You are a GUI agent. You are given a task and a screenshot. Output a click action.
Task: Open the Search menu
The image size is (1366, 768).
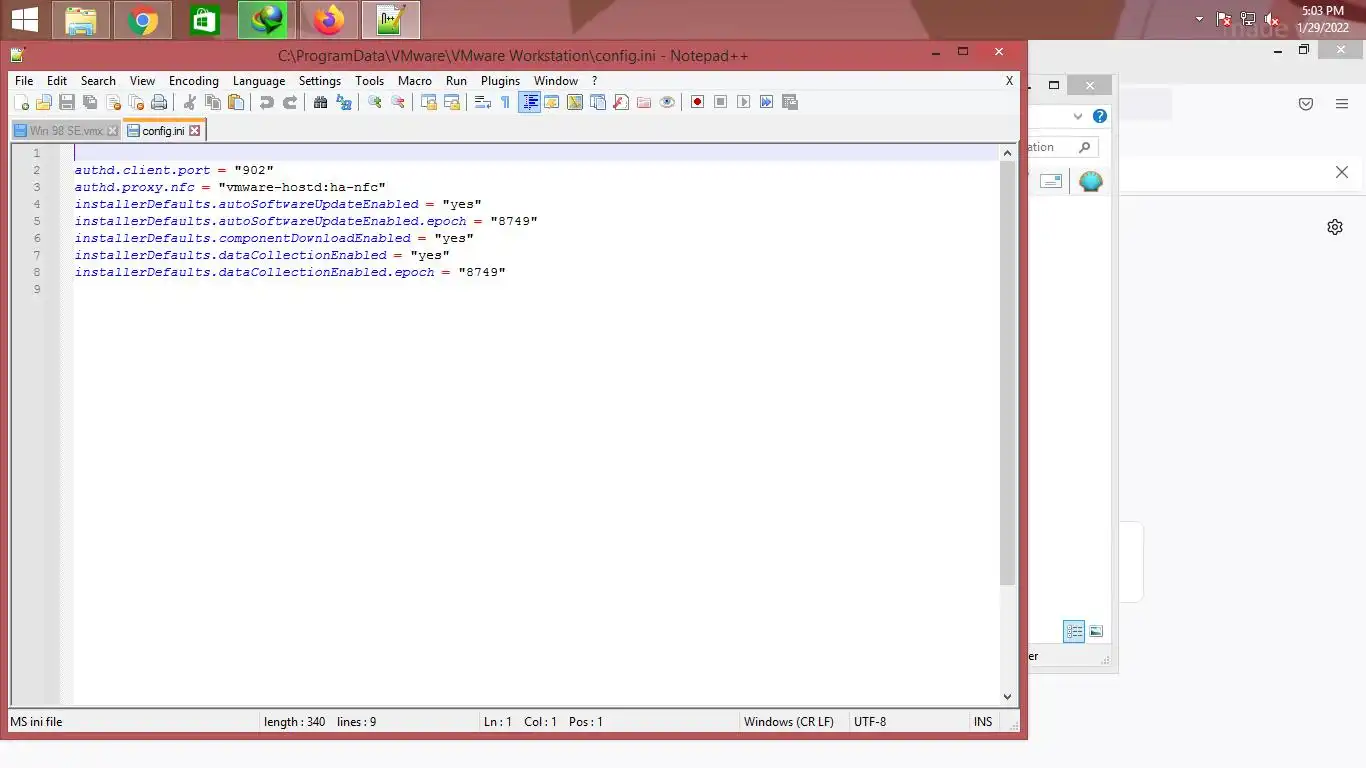98,81
